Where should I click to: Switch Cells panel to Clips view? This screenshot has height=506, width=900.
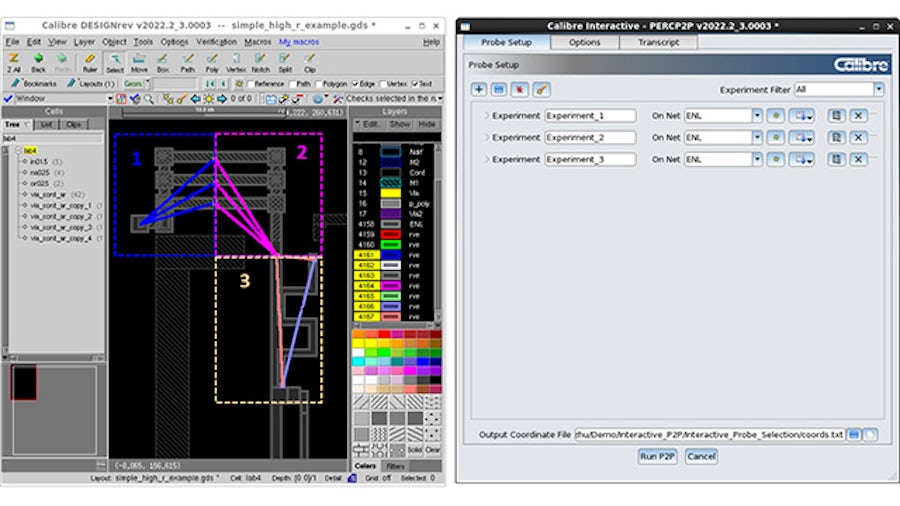click(x=73, y=124)
